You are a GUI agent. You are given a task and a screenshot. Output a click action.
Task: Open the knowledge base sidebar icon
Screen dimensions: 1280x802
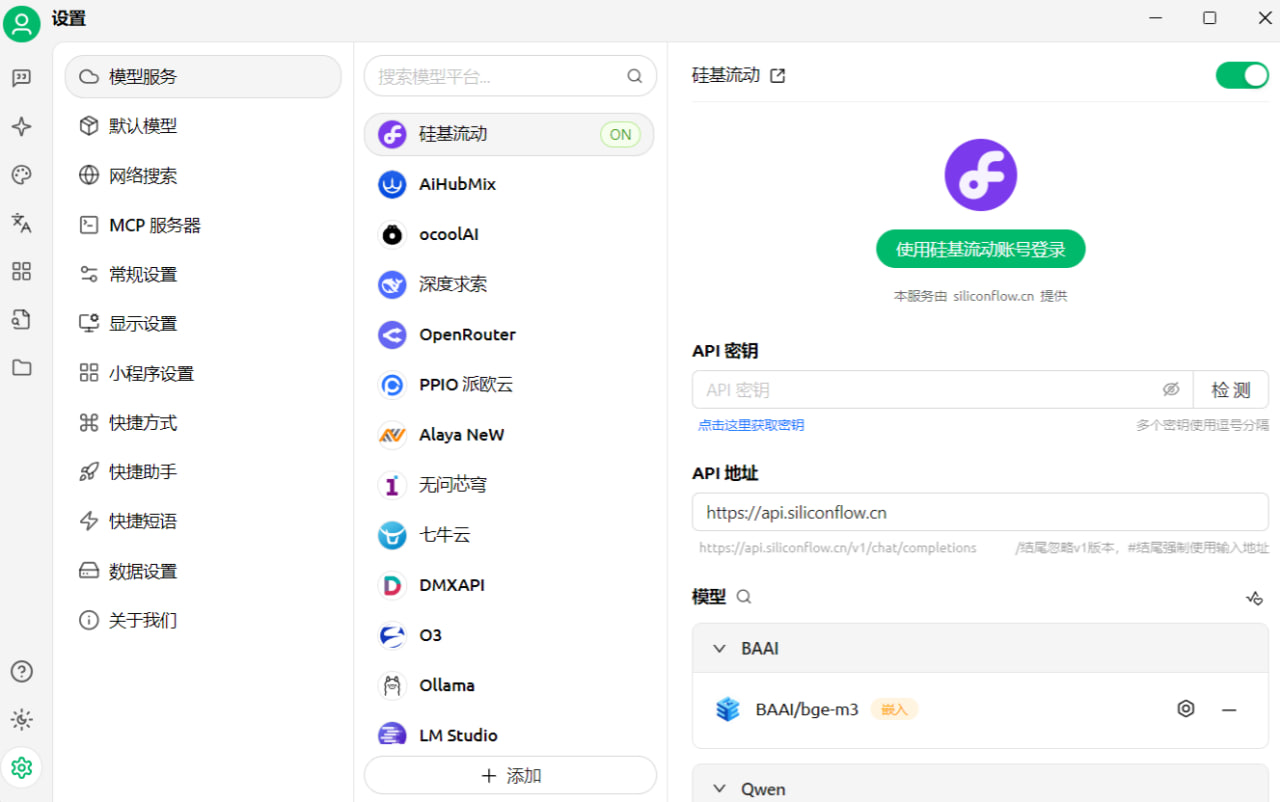pos(21,319)
